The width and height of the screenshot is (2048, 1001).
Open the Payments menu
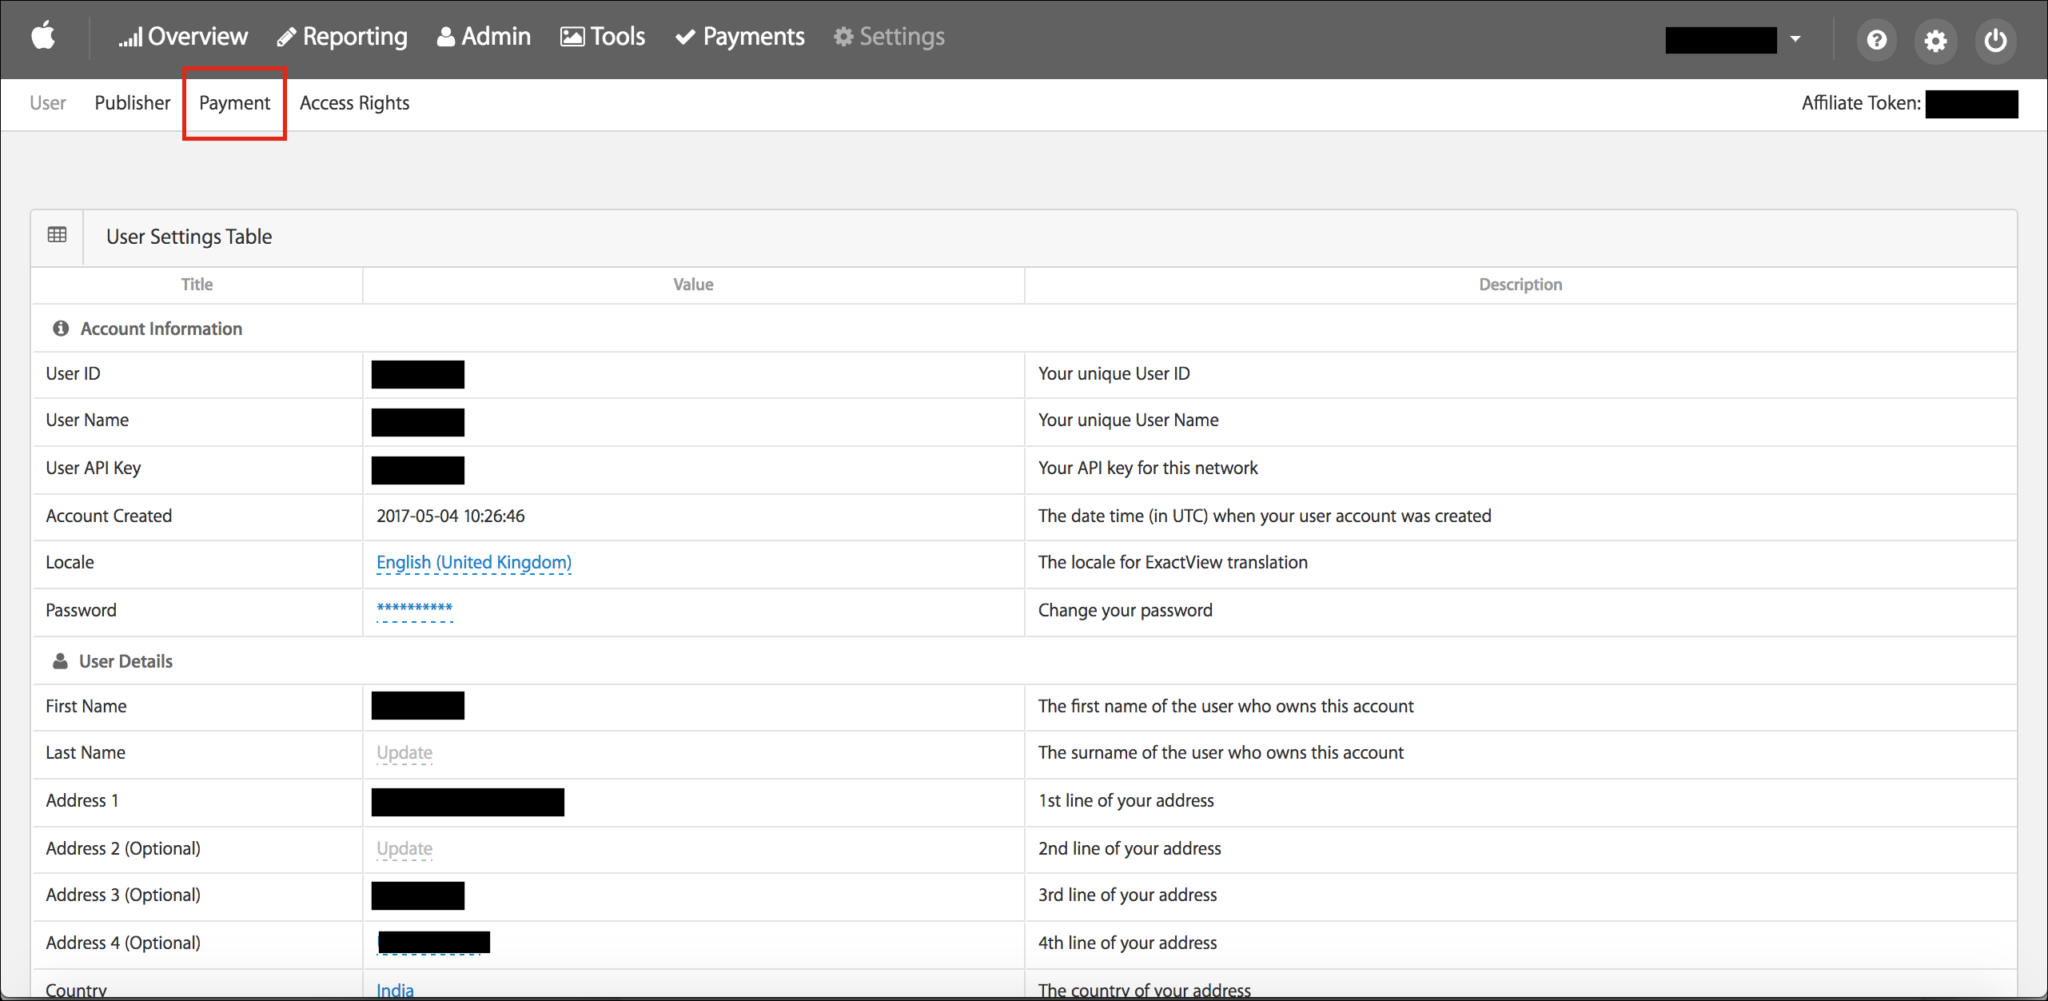point(740,37)
